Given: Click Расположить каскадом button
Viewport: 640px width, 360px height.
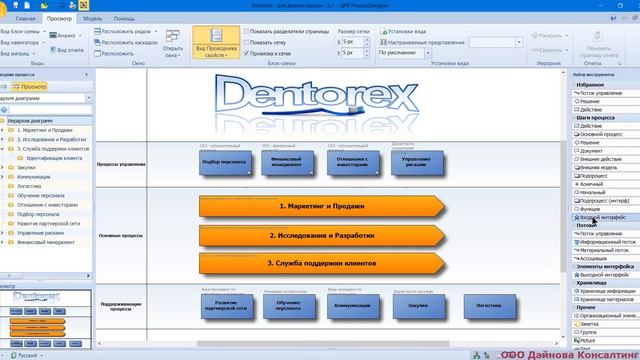Looking at the screenshot, I should pos(126,42).
